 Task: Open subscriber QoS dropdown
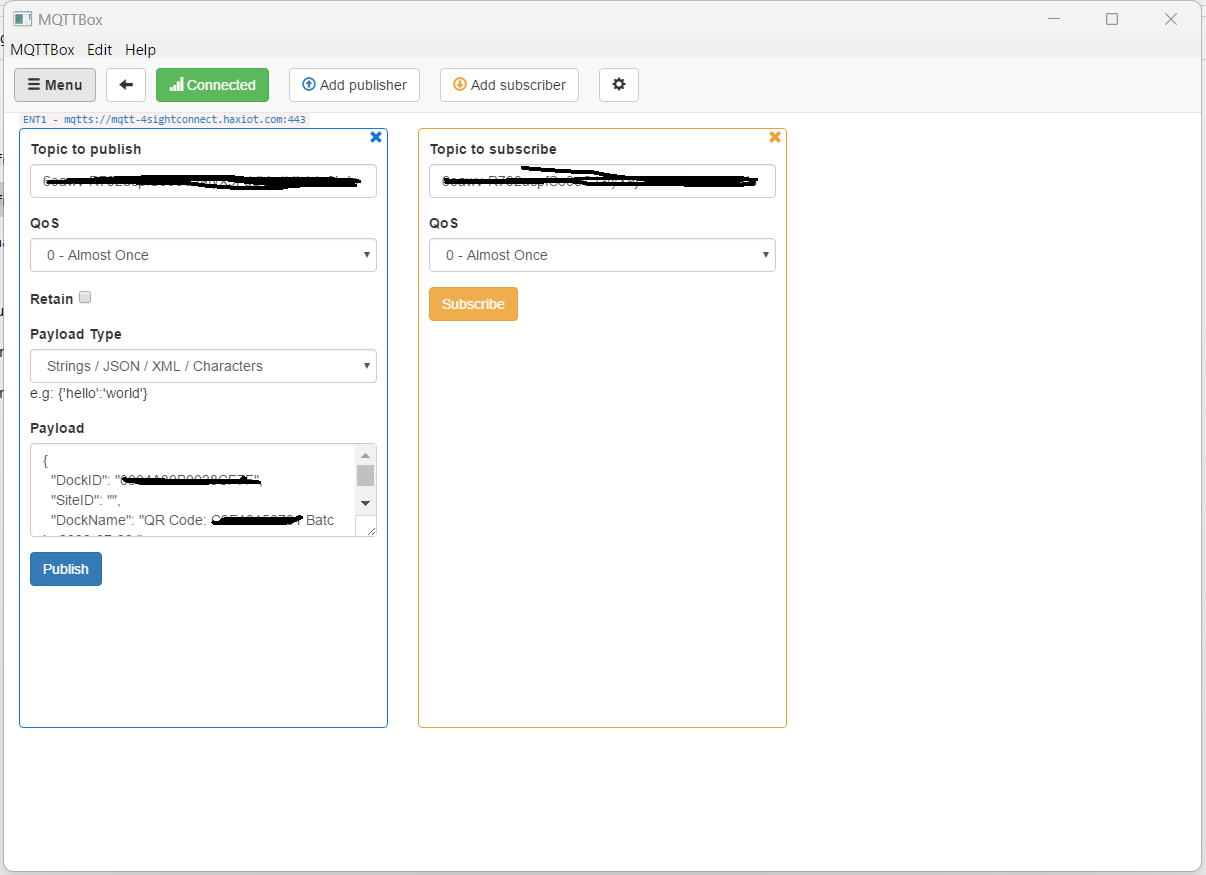click(x=602, y=255)
